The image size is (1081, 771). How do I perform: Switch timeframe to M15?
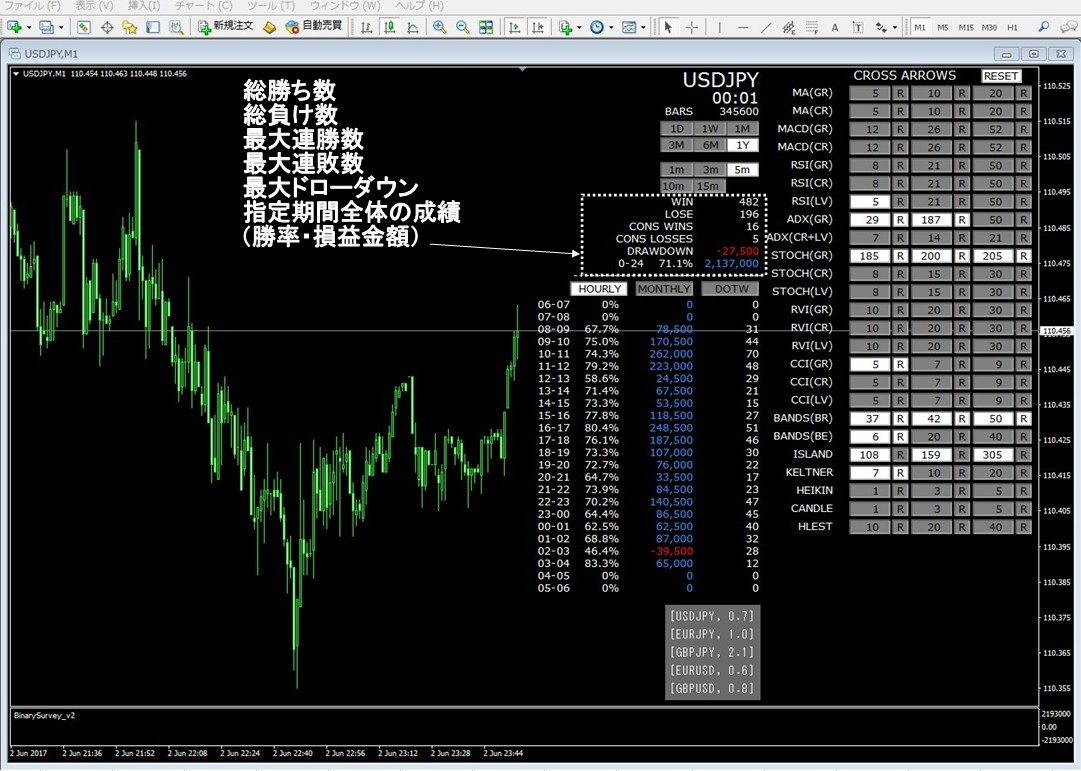tap(966, 28)
